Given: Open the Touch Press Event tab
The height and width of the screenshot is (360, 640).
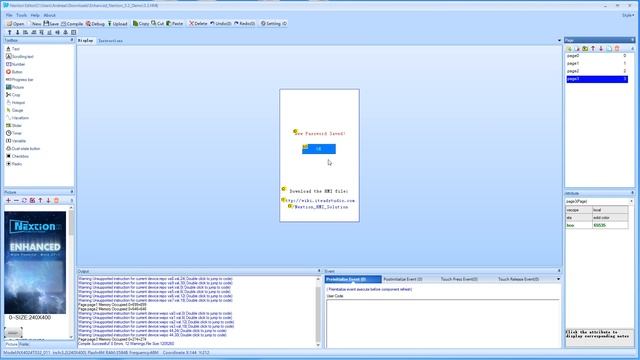Looking at the screenshot, I should (459, 279).
